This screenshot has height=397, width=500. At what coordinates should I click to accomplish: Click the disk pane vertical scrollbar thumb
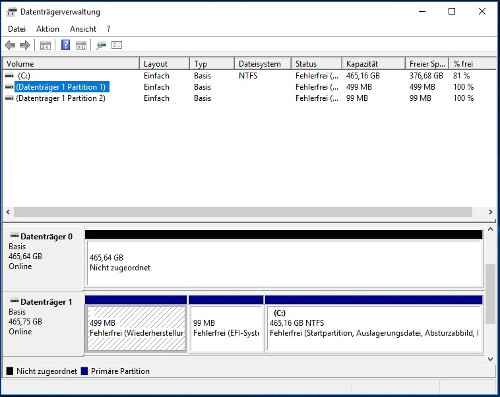click(490, 294)
